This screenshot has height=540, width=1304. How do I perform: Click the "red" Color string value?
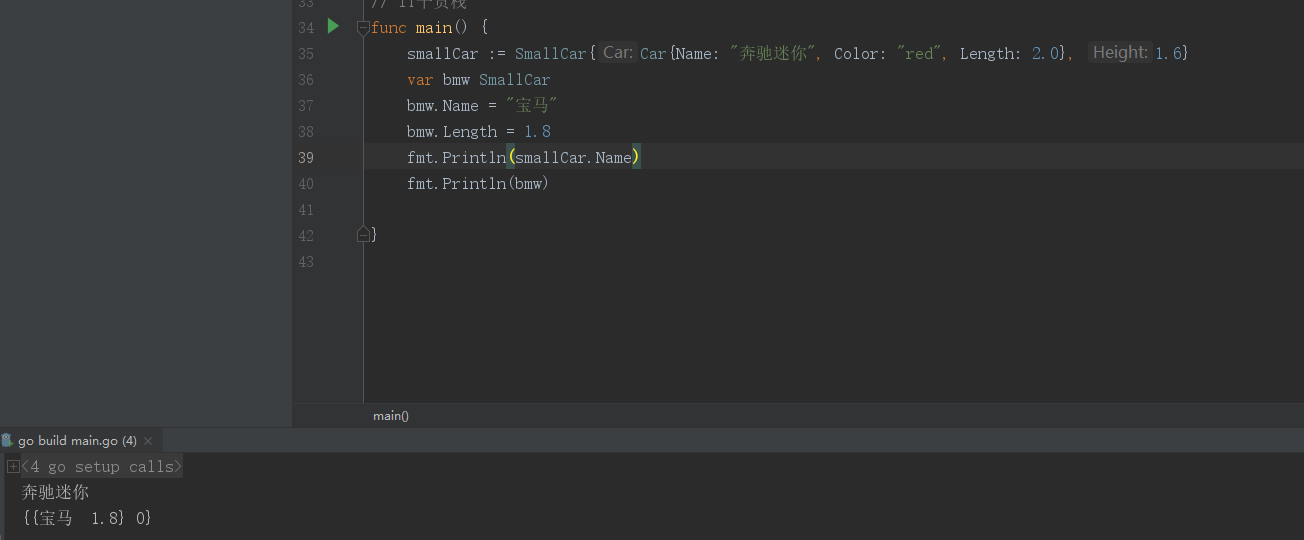(918, 54)
